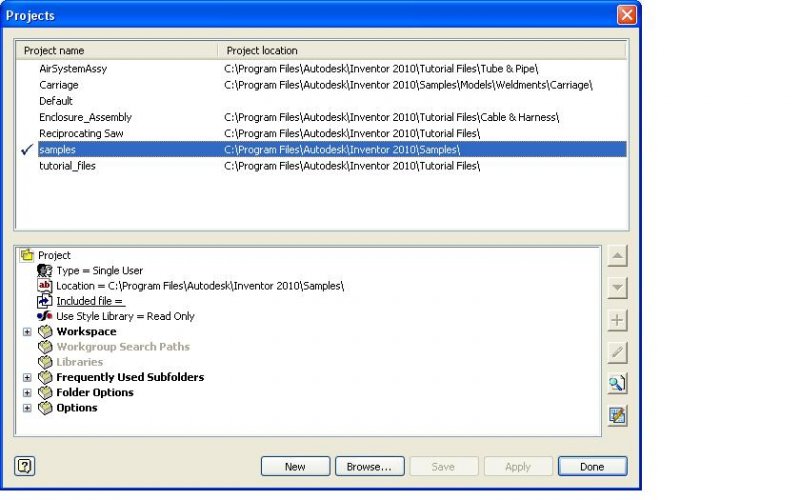Screen dimensions: 800x500
Task: Select the Frequently Used Subfolders label
Action: click(x=130, y=378)
